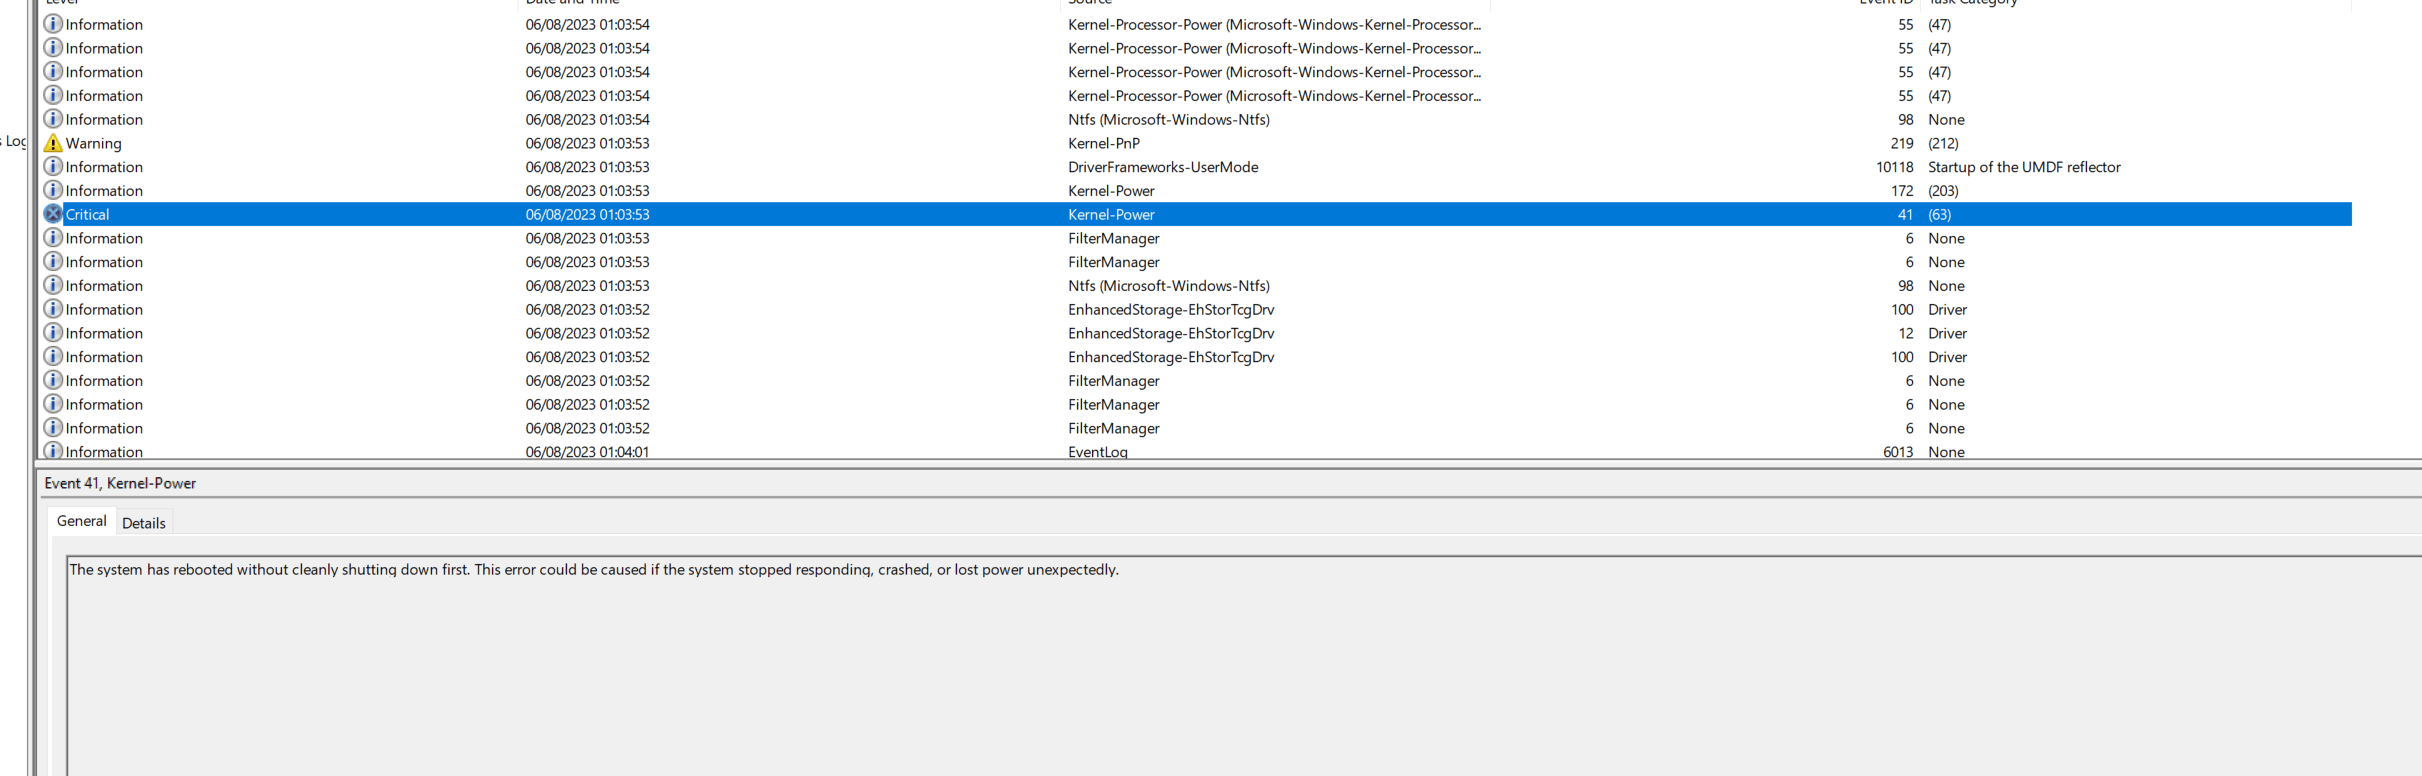Click the Critical error icon on the Kernel-Power row
Viewport: 2422px width, 776px height.
53,214
